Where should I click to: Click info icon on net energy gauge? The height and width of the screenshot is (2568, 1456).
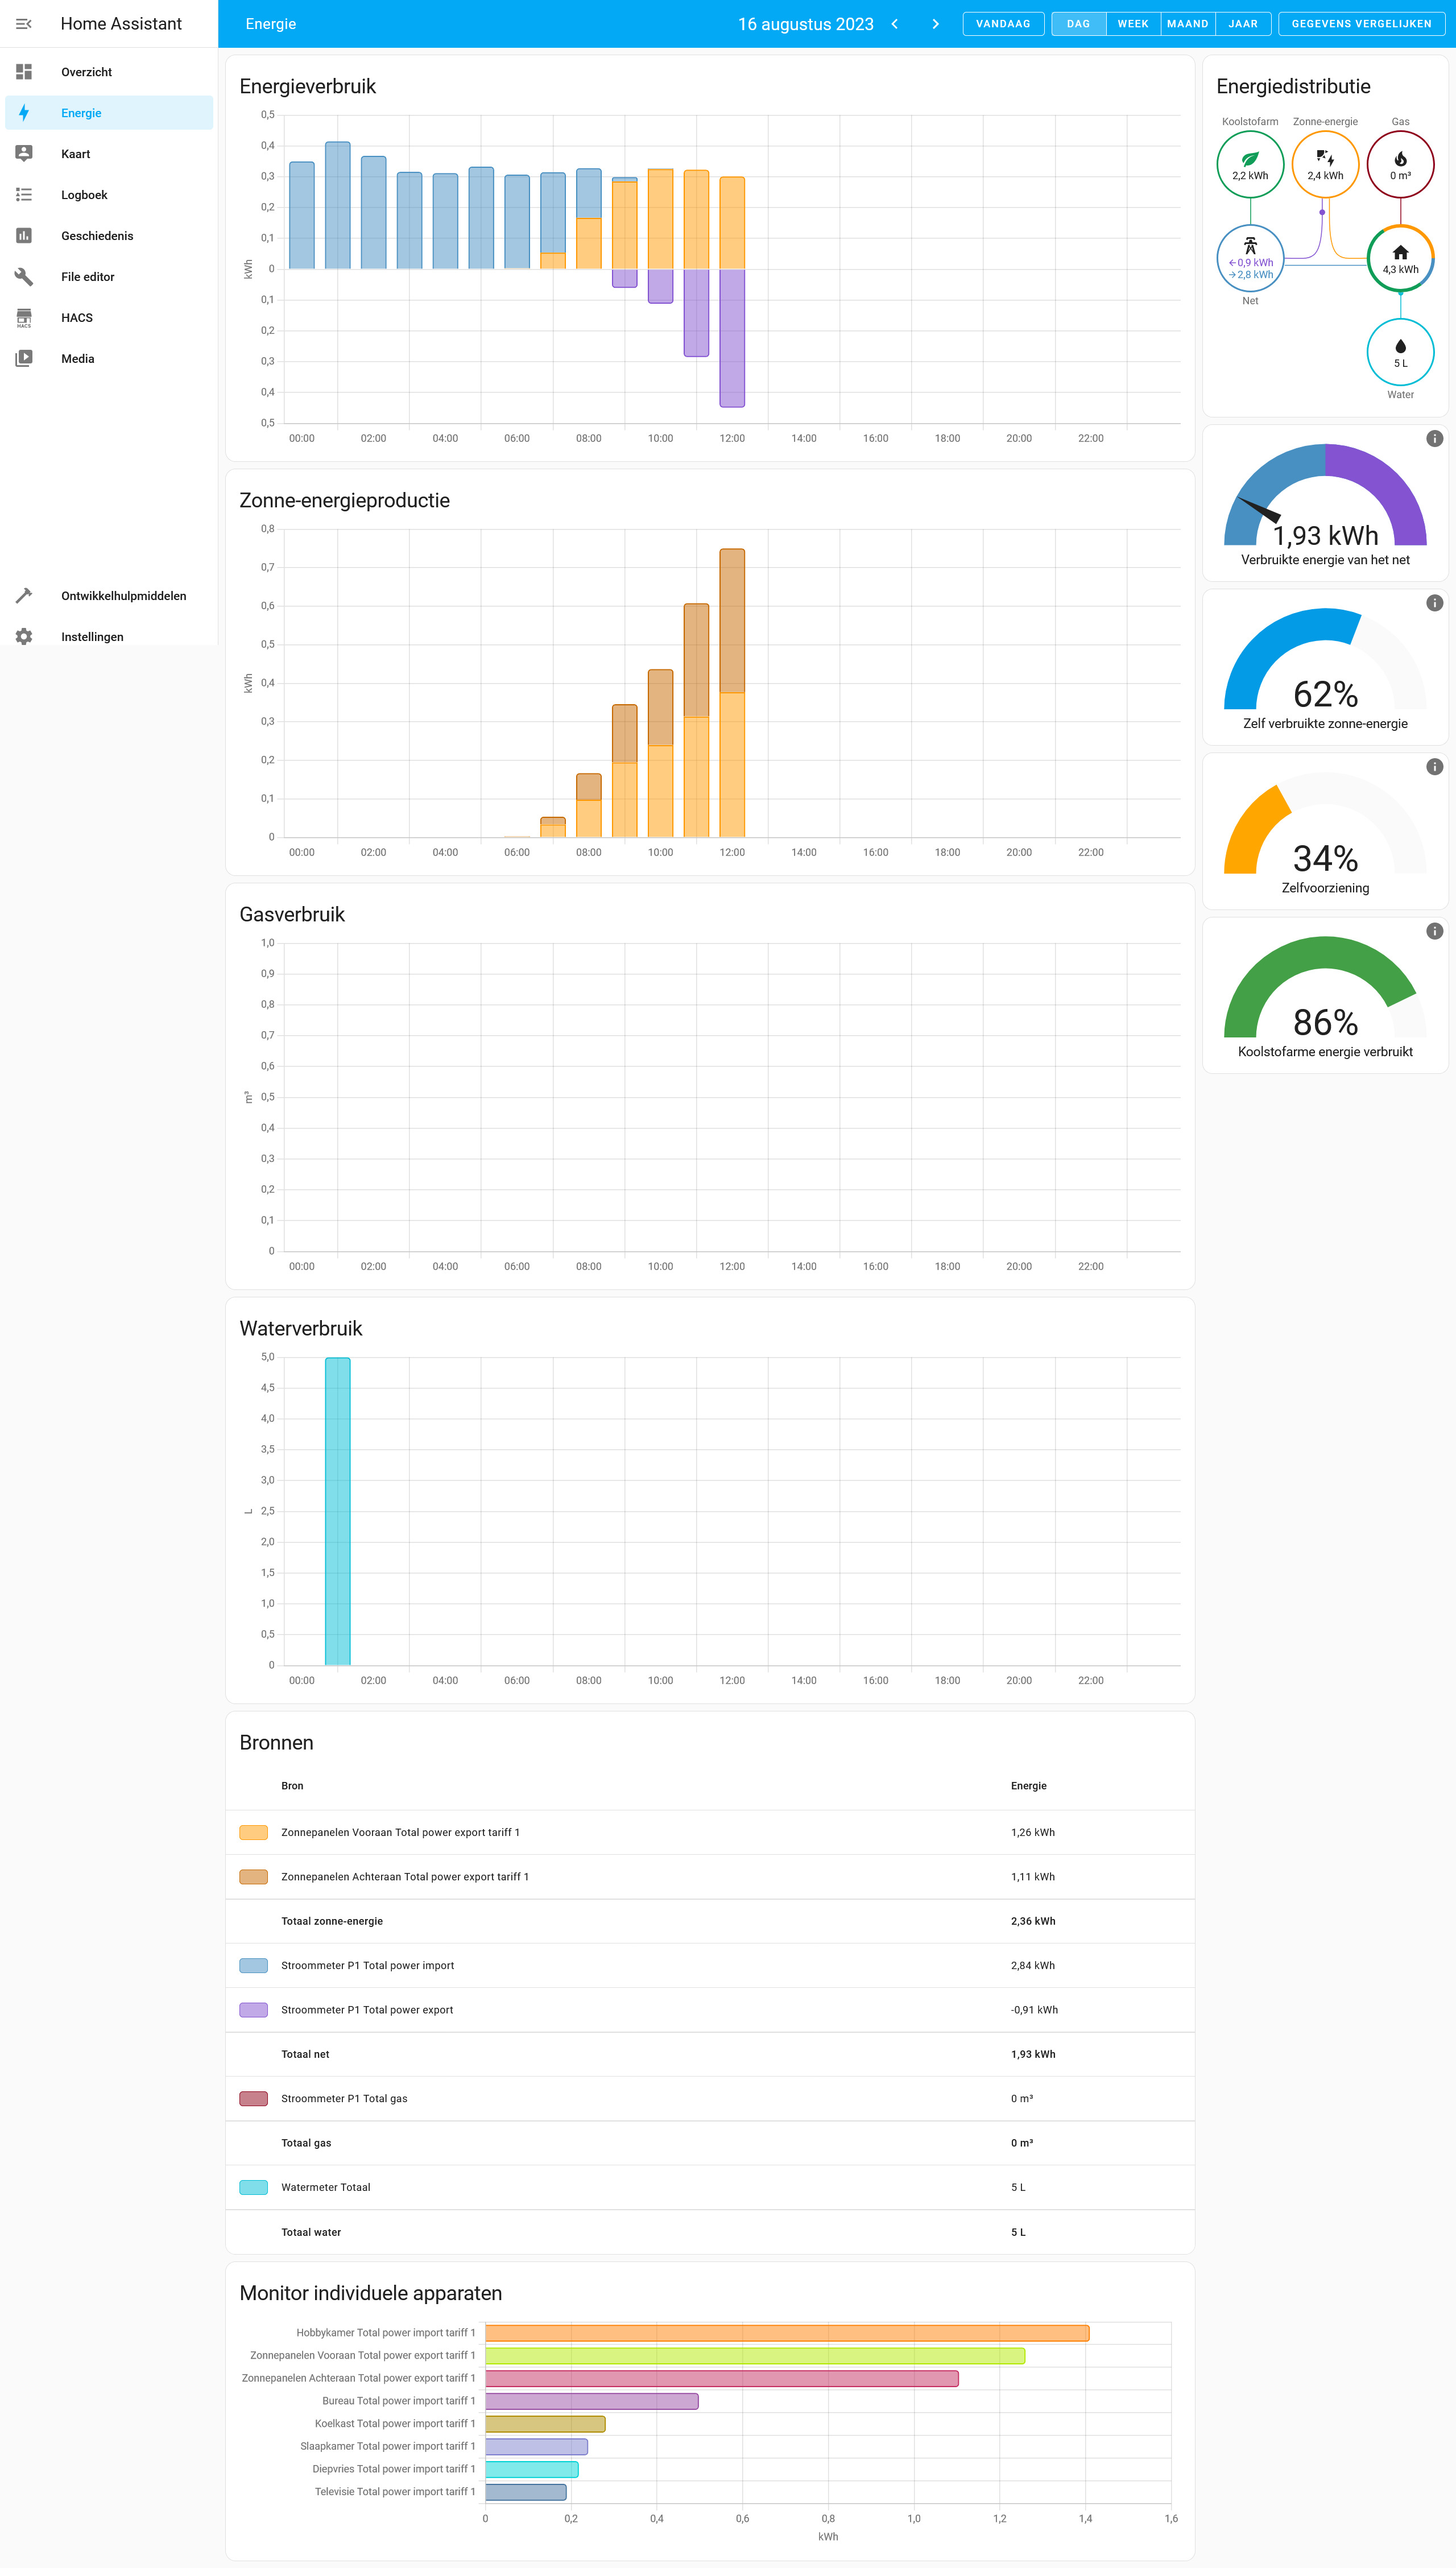click(1434, 439)
